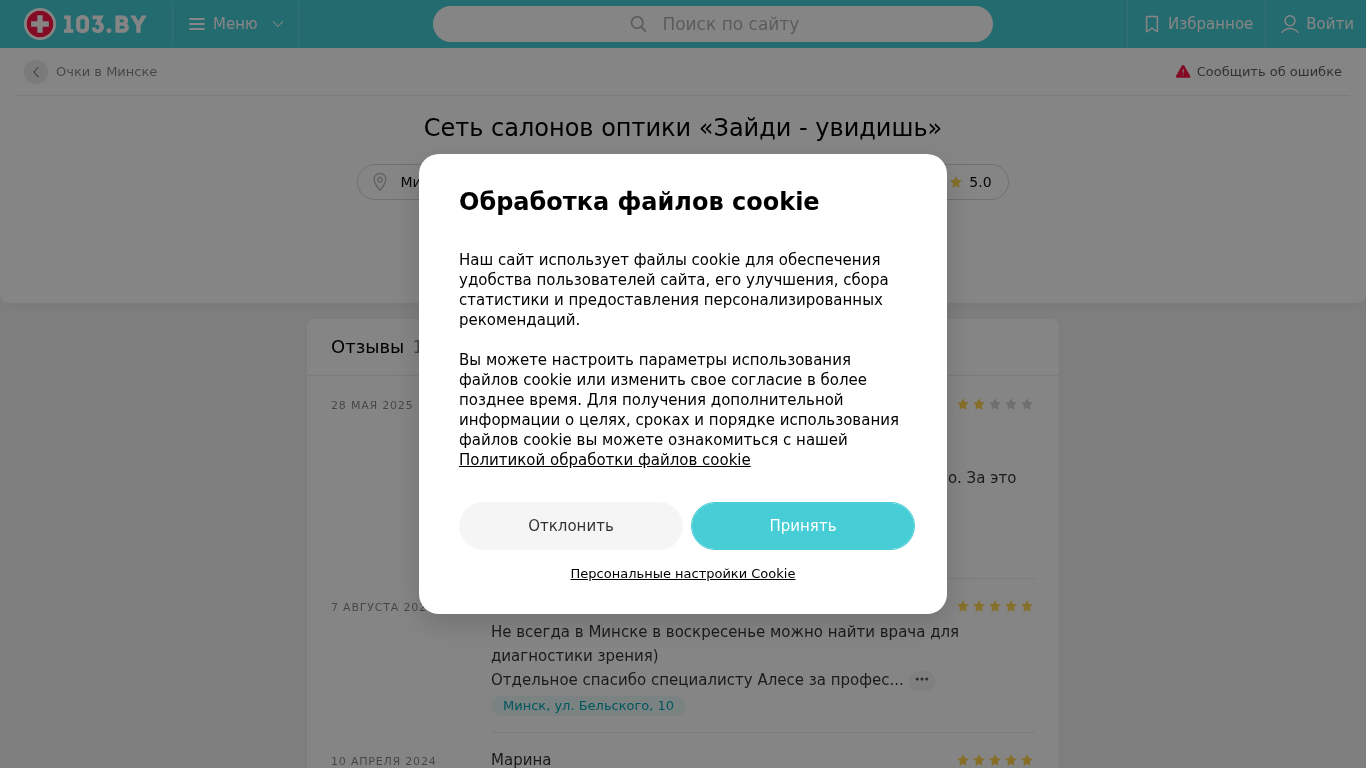Open the hamburger Меню icon

point(197,24)
